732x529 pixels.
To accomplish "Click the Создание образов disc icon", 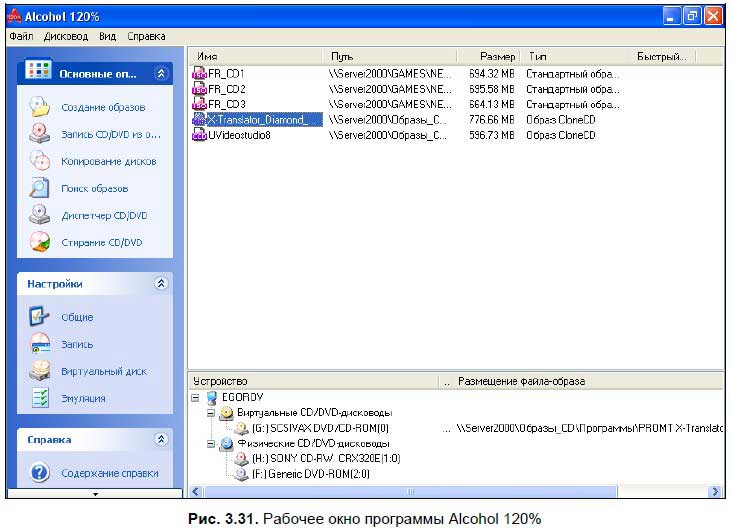I will click(x=40, y=106).
